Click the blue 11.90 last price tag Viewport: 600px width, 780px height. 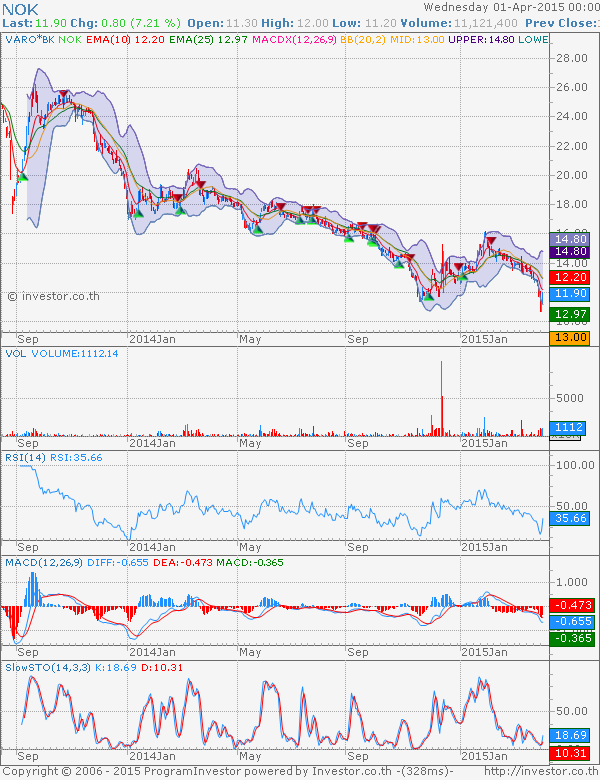[570, 293]
